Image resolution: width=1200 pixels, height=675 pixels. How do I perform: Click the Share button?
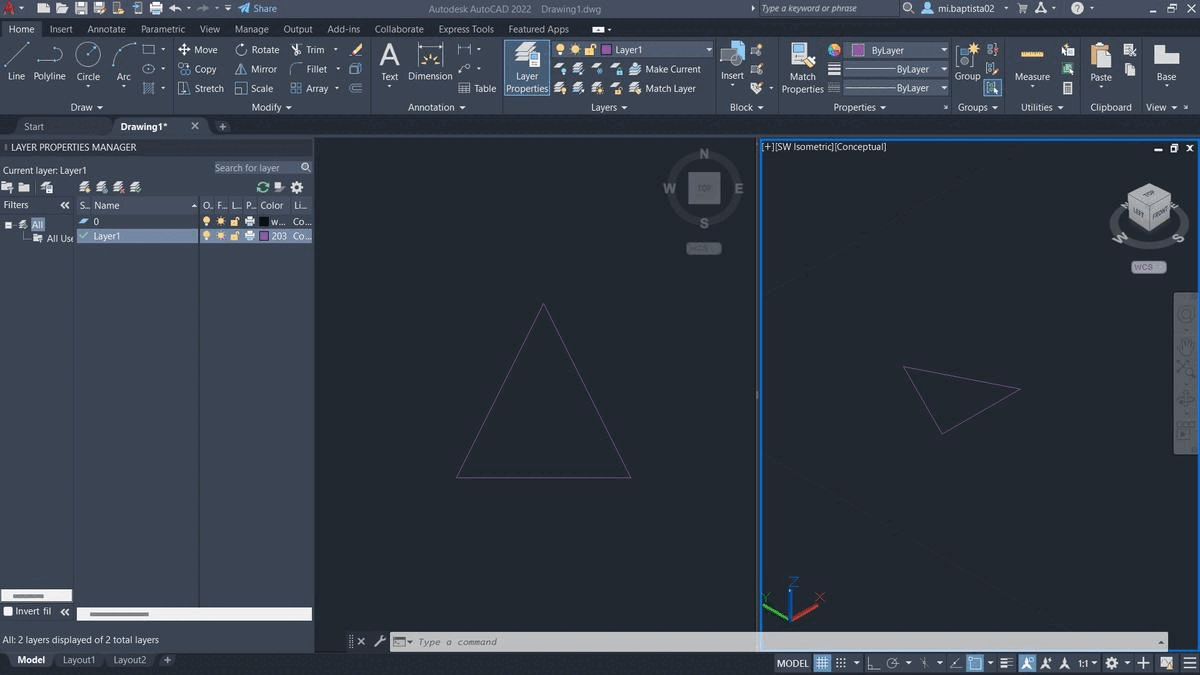(x=257, y=8)
